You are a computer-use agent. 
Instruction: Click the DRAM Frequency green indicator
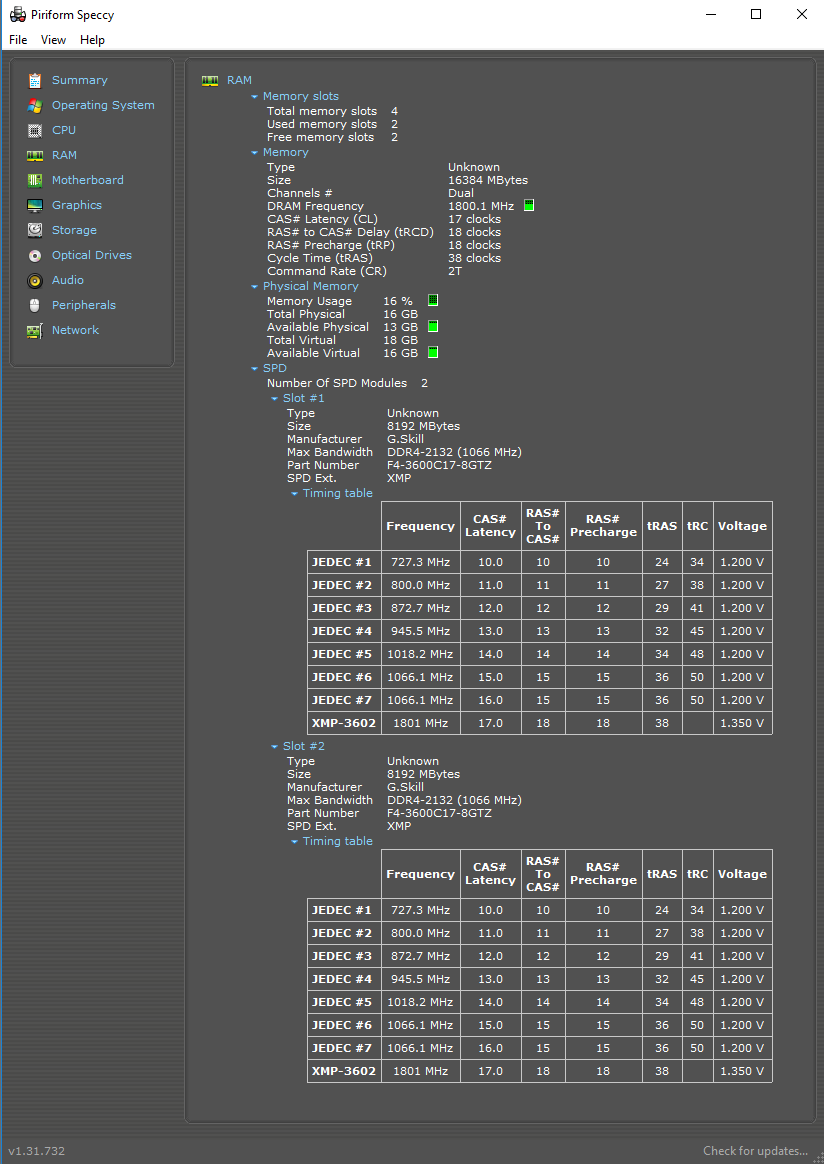tap(529, 206)
